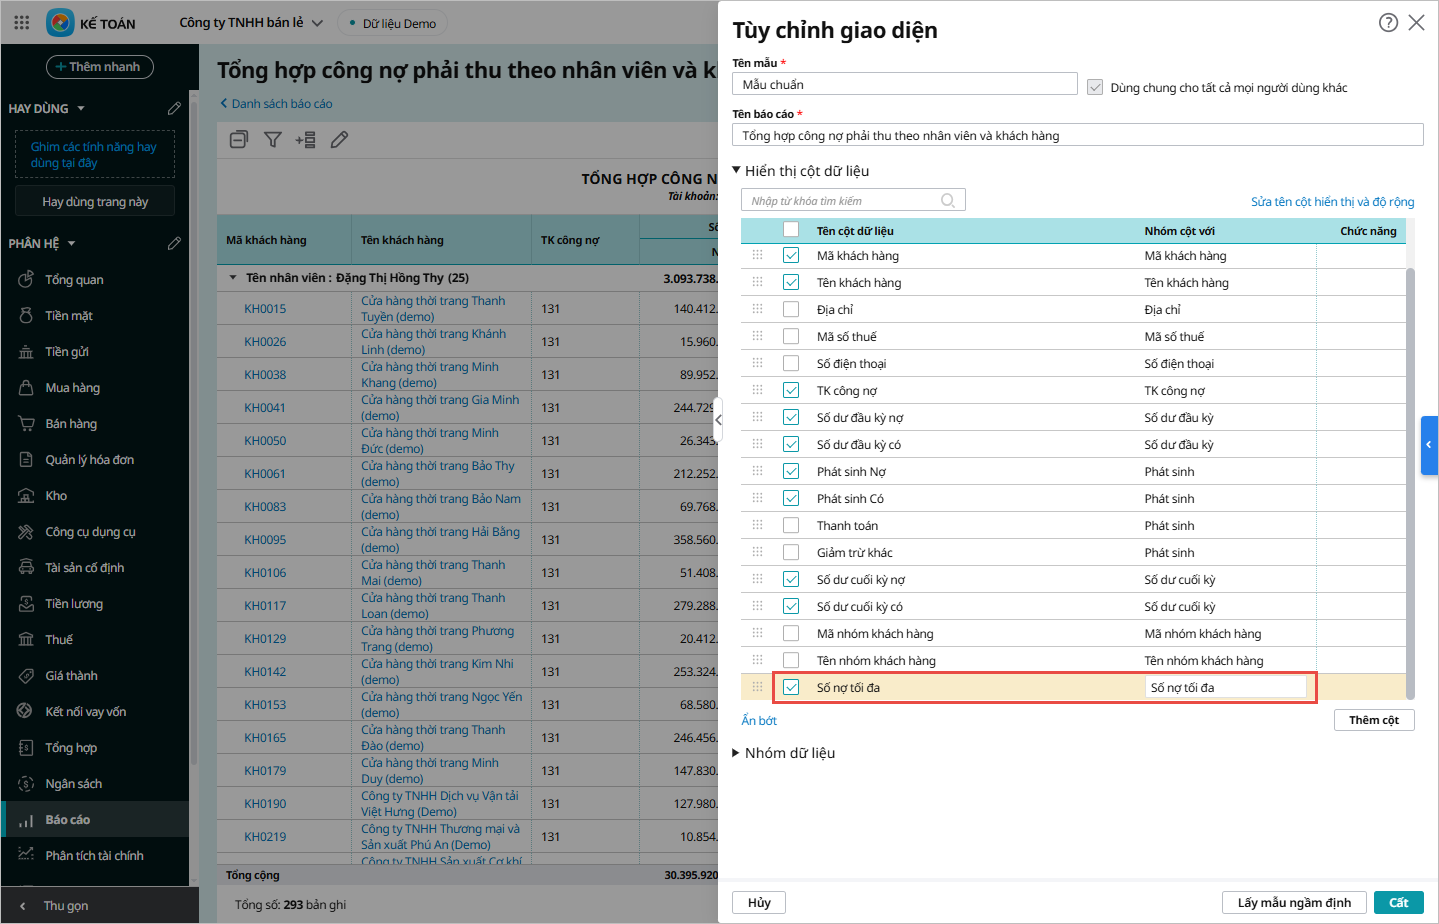Click the help question mark icon
The image size is (1439, 924).
pos(1388,22)
